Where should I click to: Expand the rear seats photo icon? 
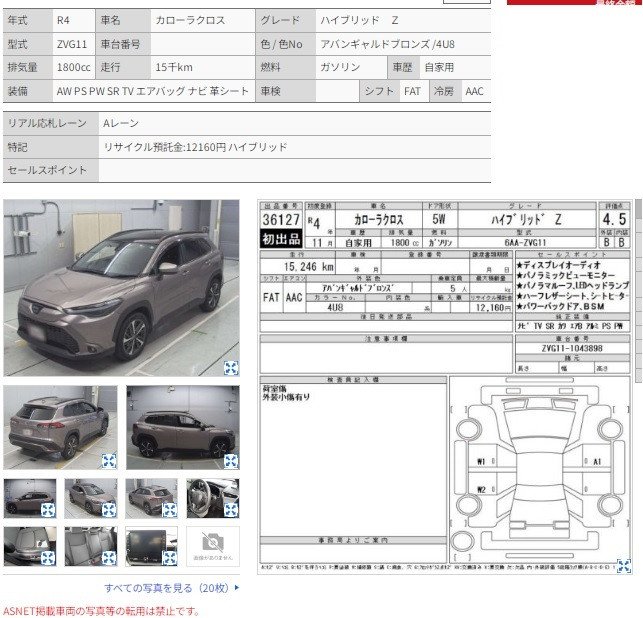pyautogui.click(x=109, y=558)
